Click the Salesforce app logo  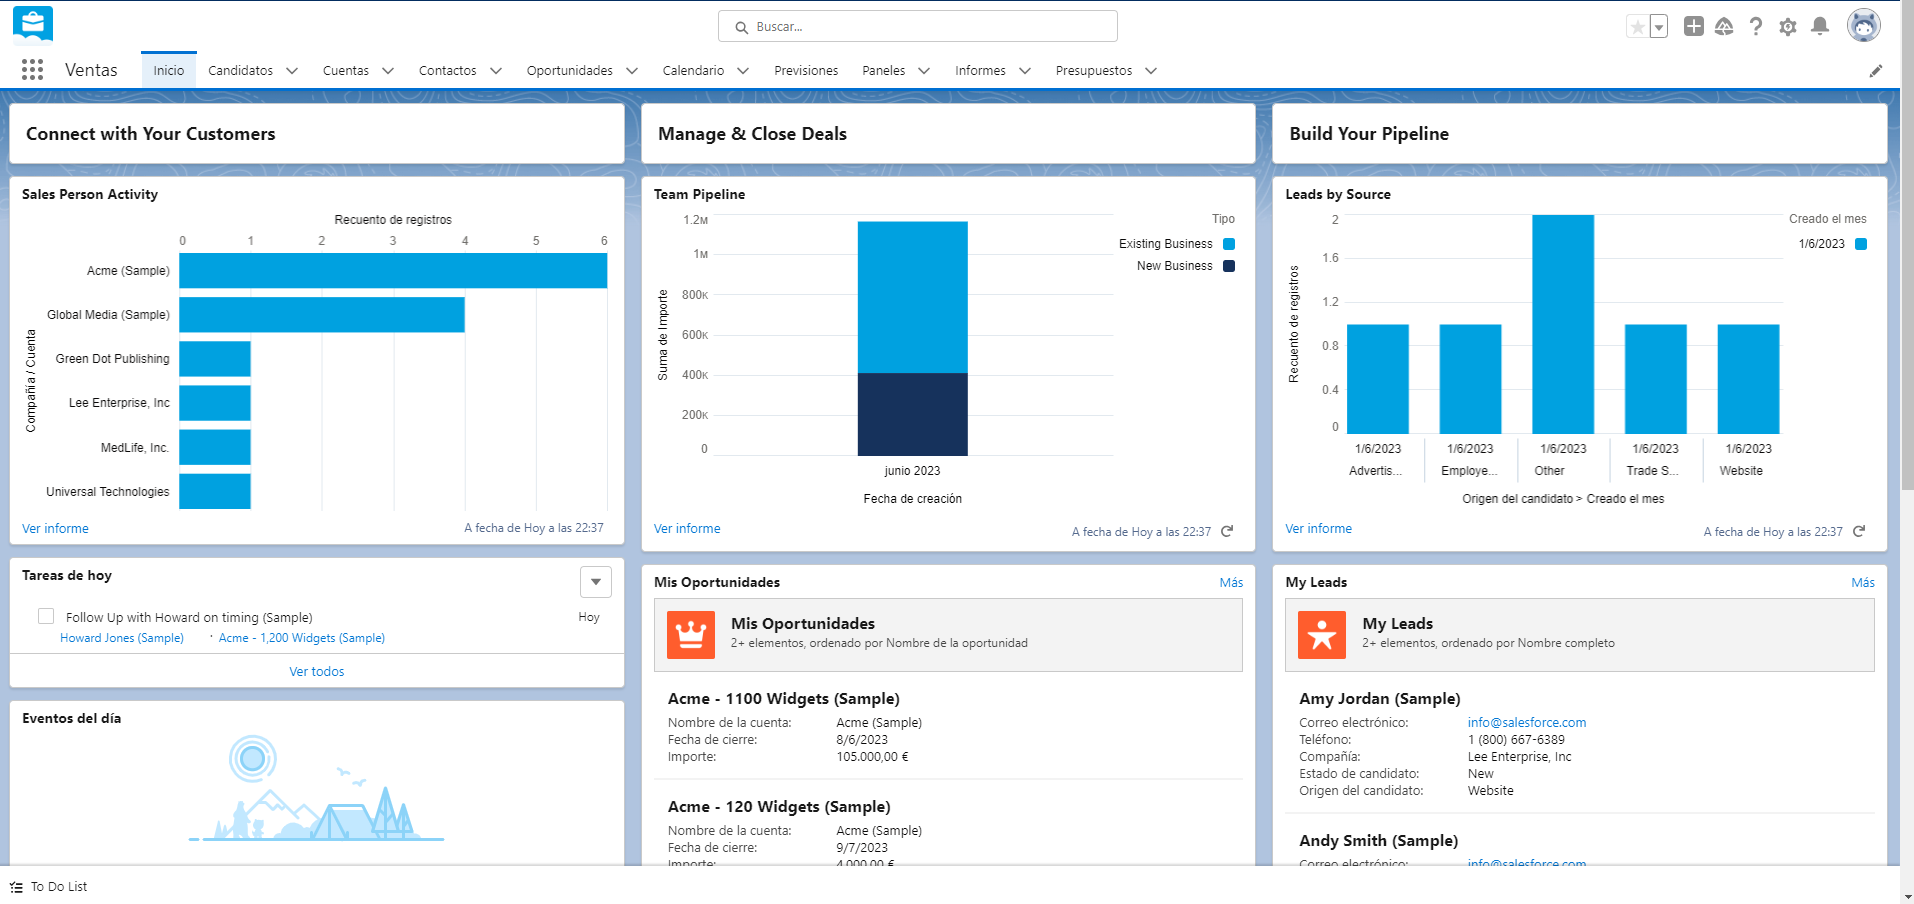point(33,24)
